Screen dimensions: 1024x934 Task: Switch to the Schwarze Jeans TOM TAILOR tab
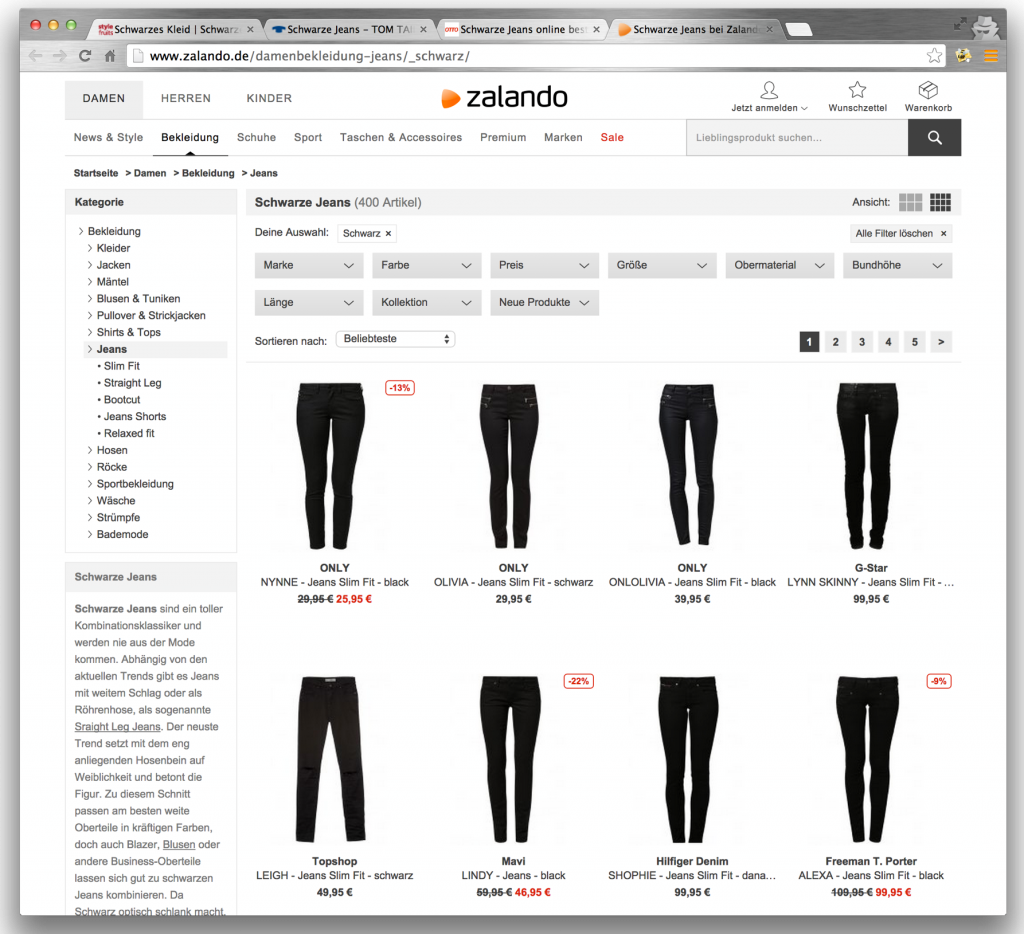pos(349,29)
